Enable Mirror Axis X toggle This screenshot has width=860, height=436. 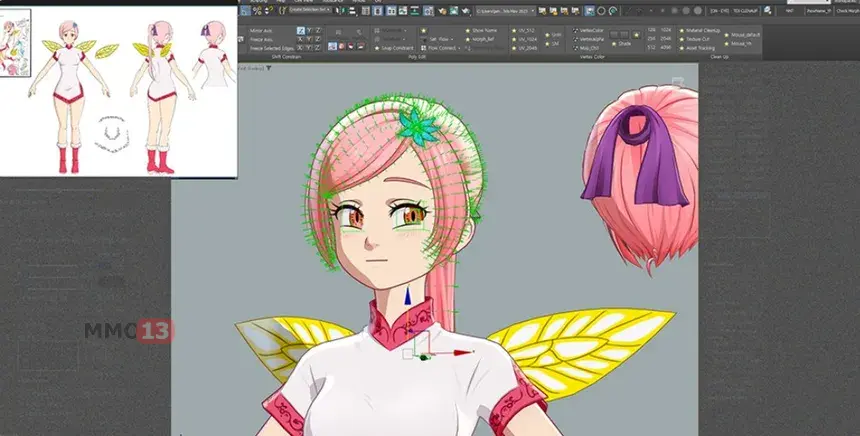(301, 30)
